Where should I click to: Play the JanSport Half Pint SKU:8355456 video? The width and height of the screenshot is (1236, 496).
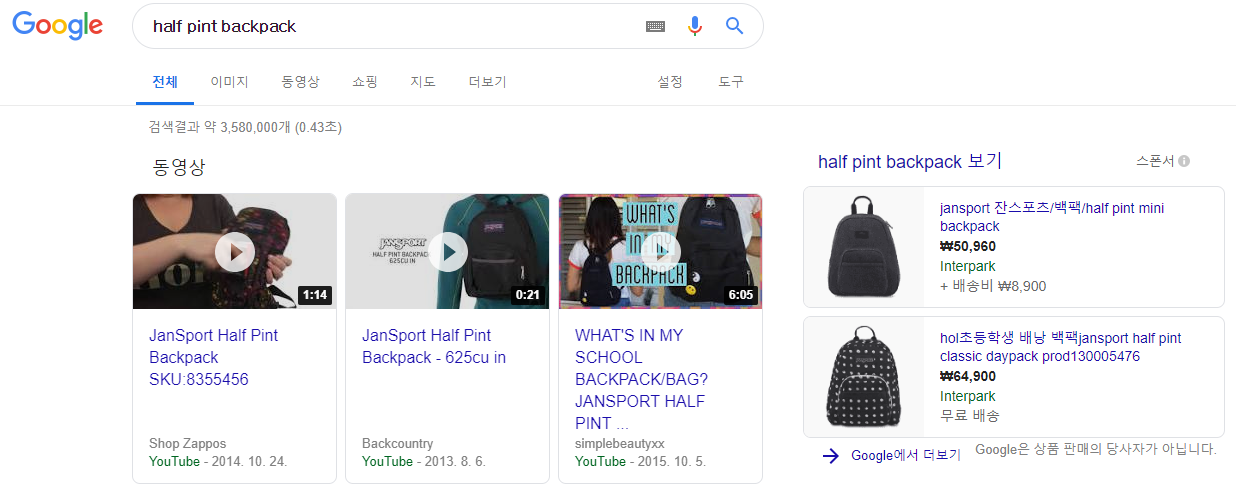click(x=235, y=252)
